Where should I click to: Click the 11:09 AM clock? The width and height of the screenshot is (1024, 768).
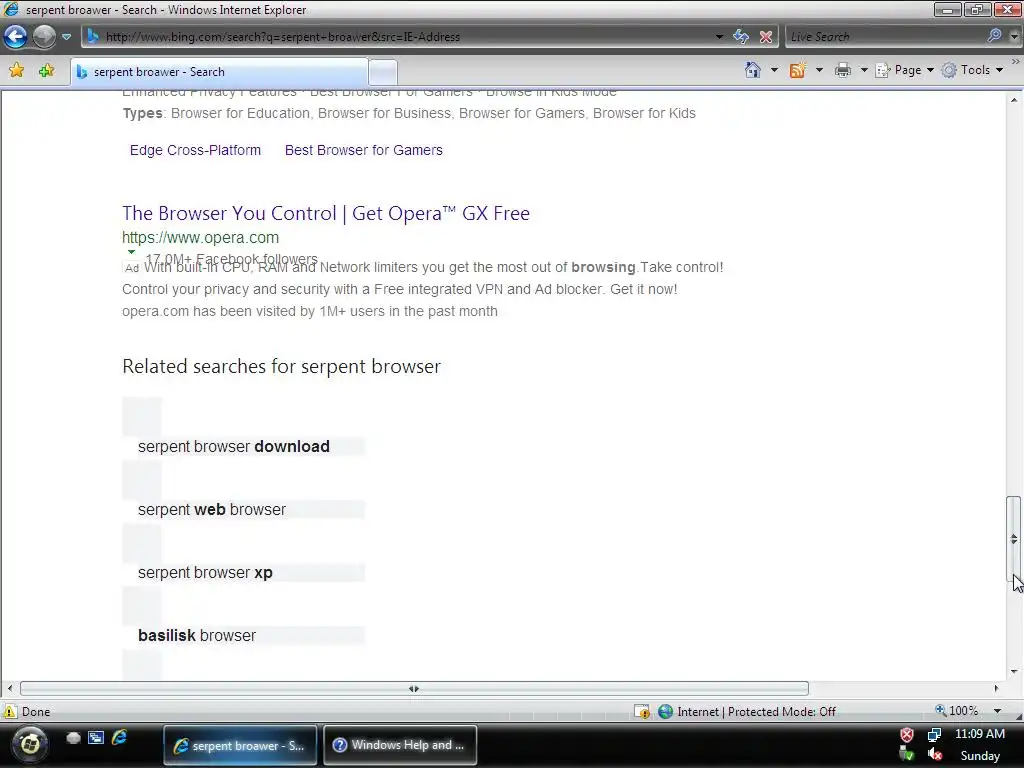[x=980, y=734]
